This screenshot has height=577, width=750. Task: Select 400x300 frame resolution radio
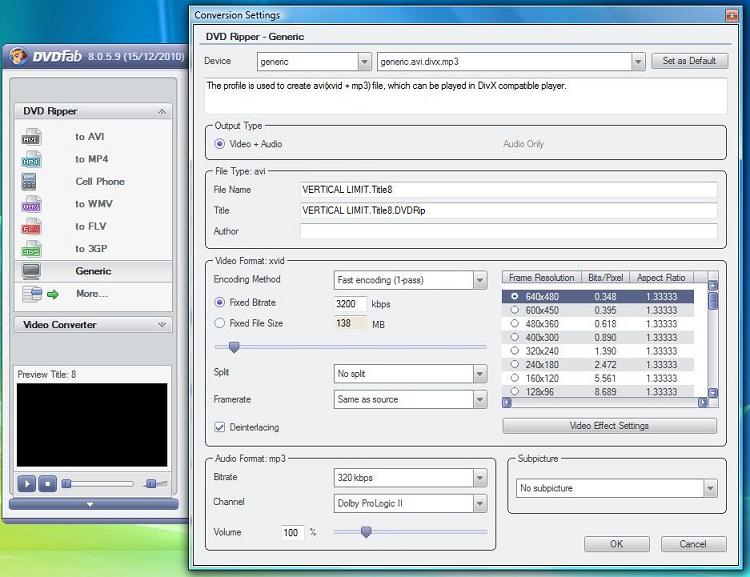515,337
